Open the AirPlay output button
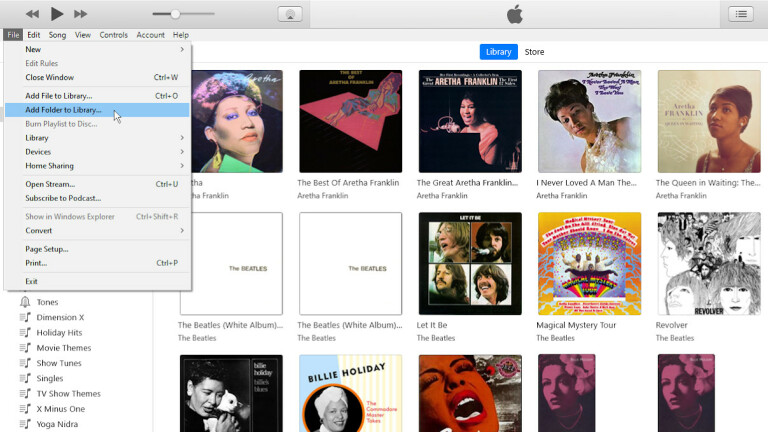This screenshot has width=768, height=432. click(290, 14)
